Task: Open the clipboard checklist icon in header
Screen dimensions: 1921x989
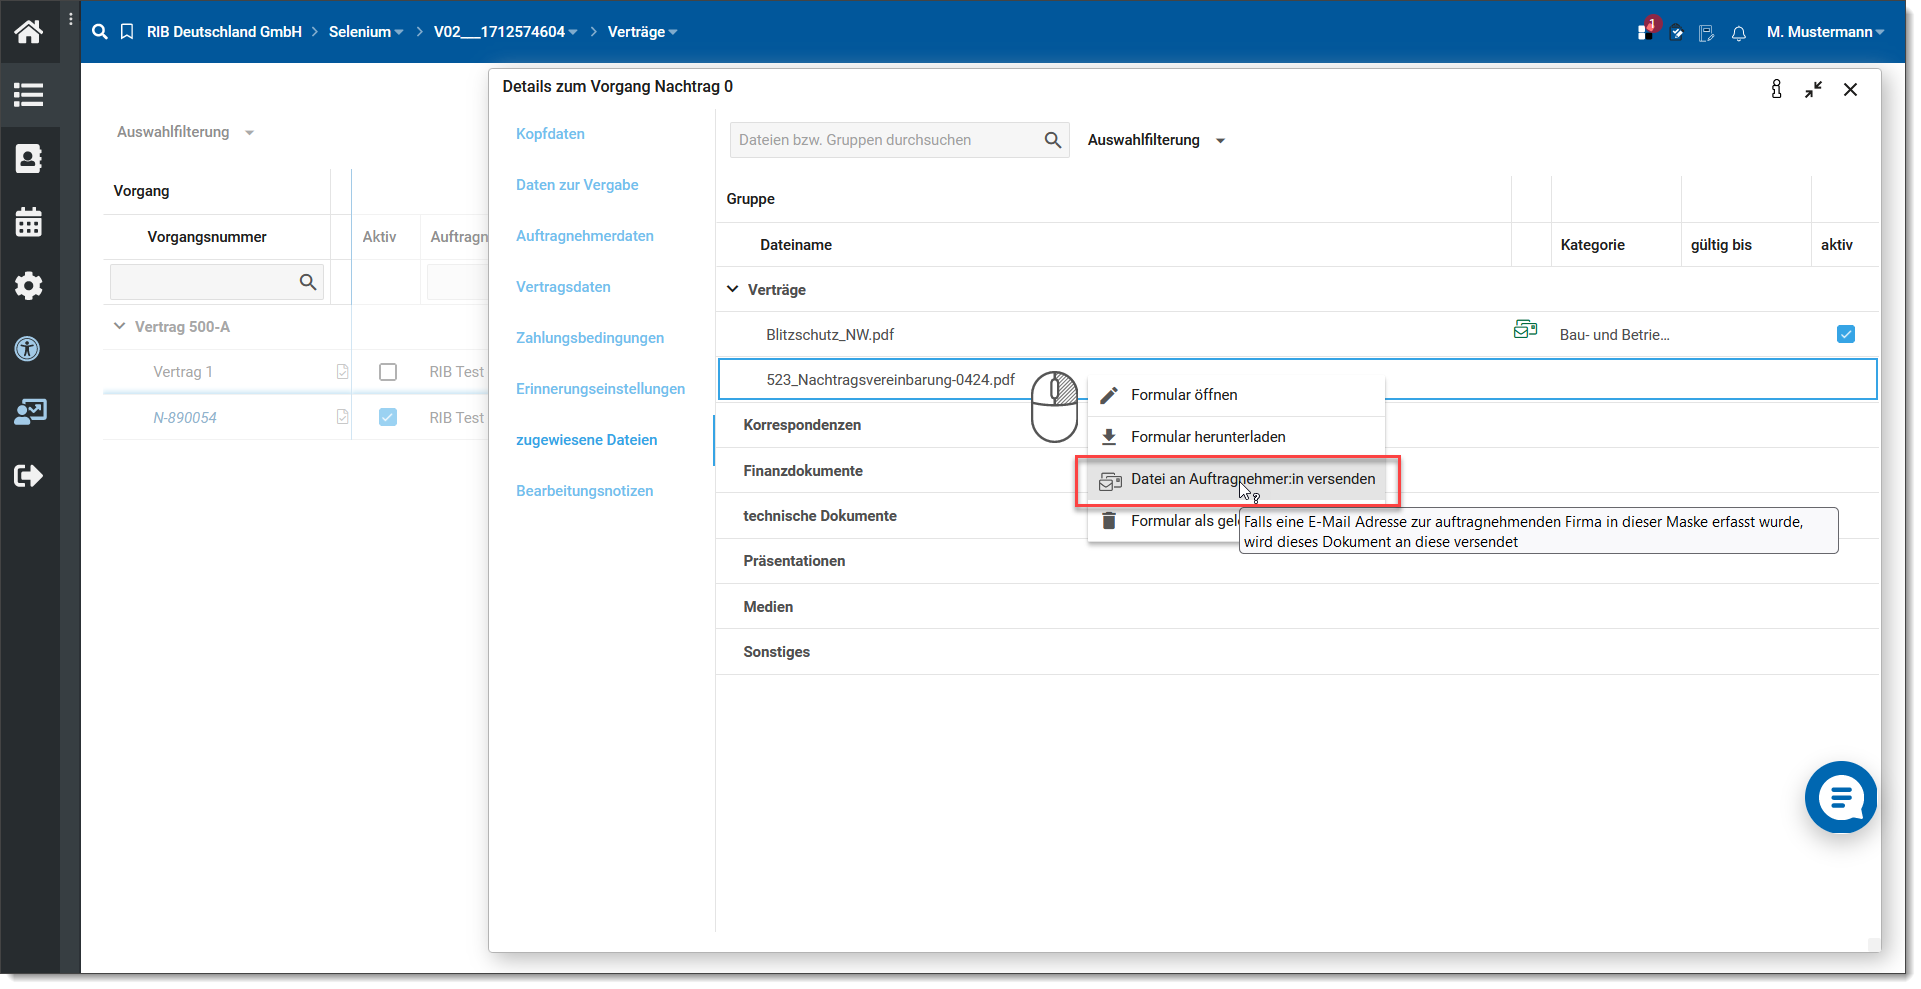Action: pyautogui.click(x=1677, y=33)
